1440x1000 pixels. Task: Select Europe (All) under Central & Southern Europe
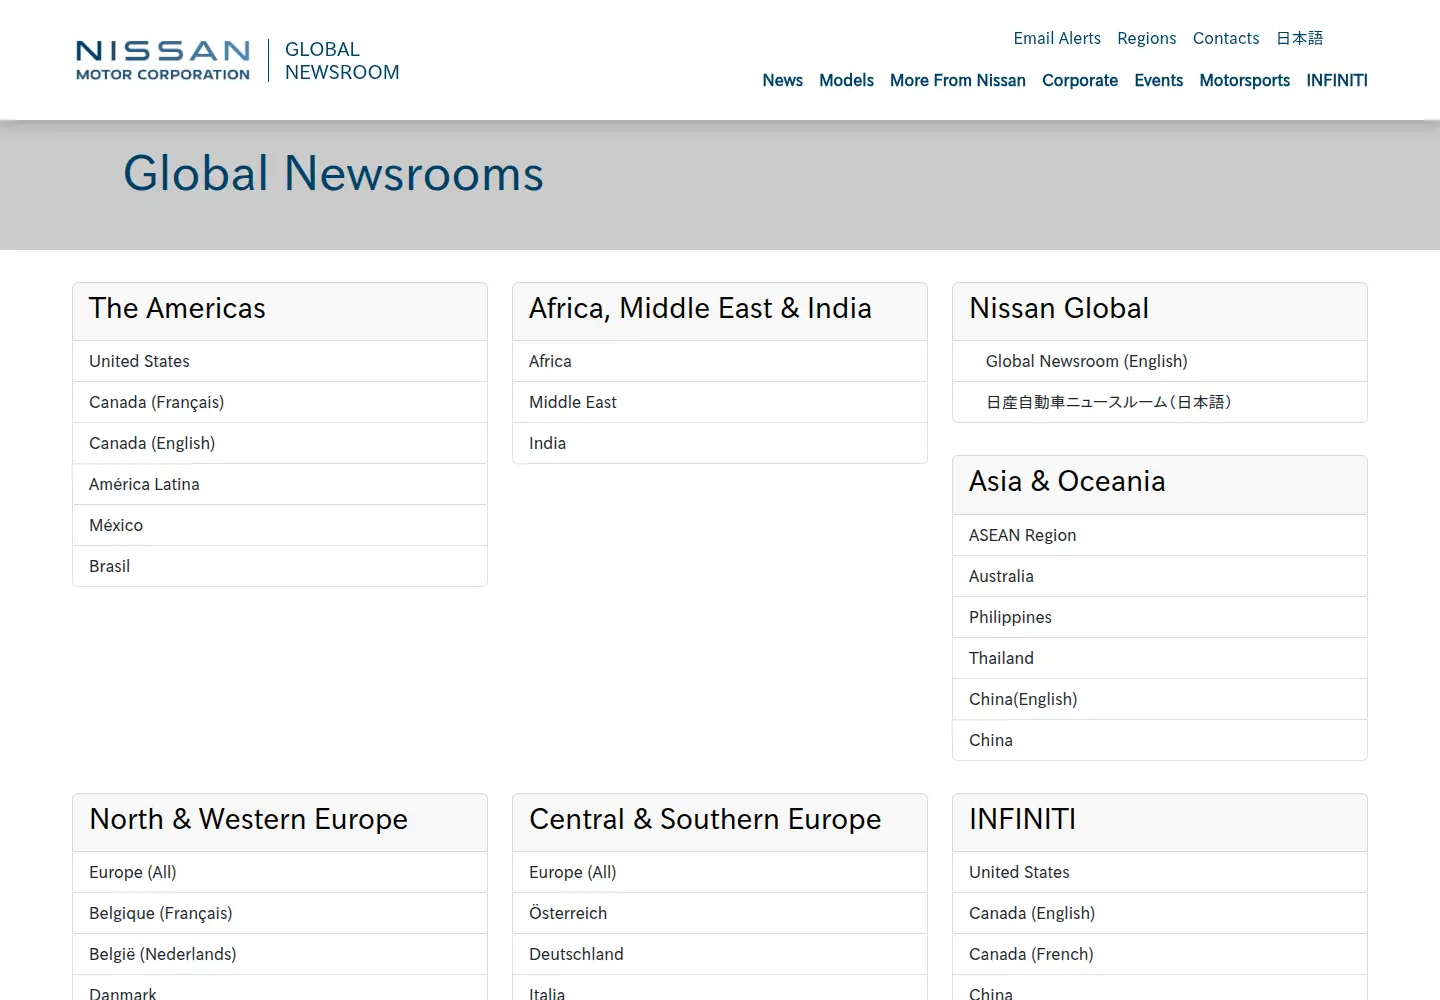pyautogui.click(x=720, y=872)
